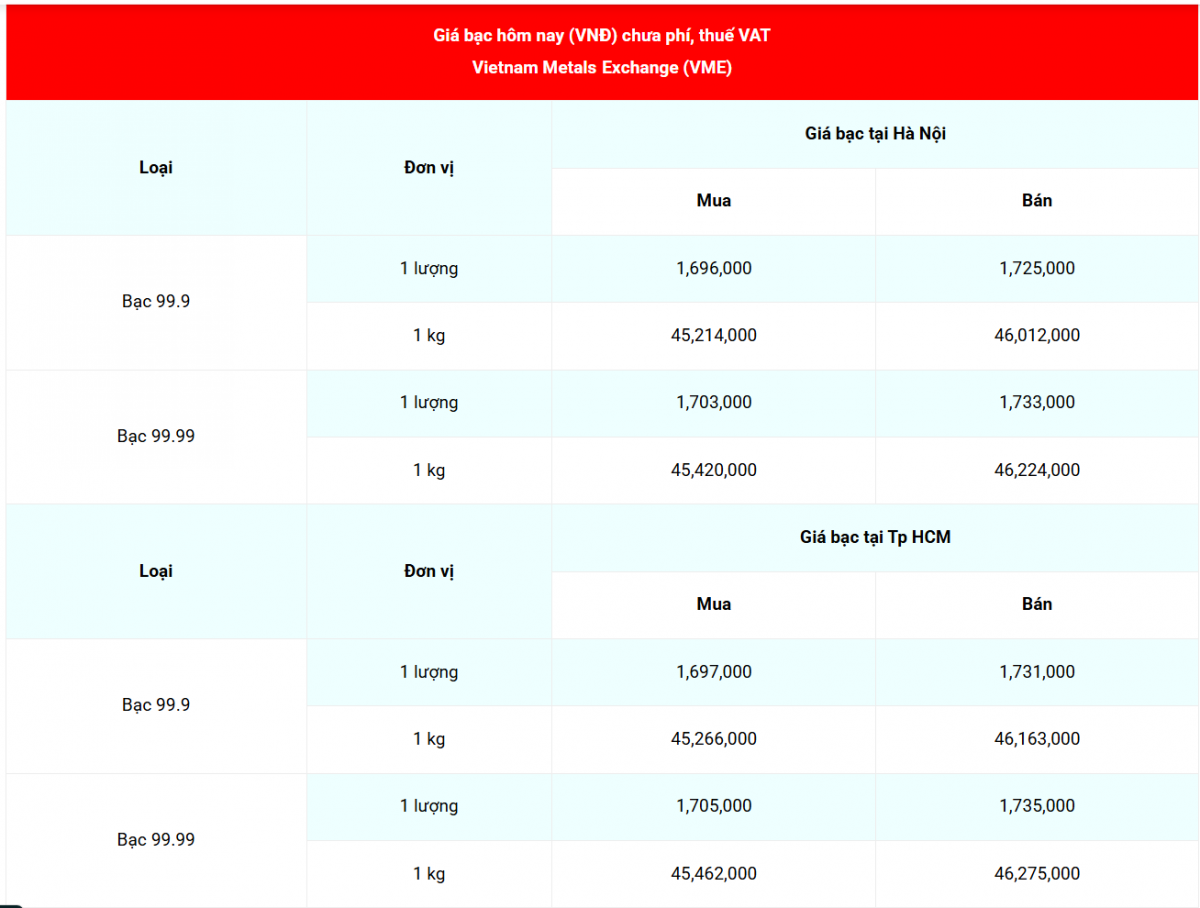This screenshot has height=908, width=1200.
Task: Click the "Giá bạc hôm nay" title text
Action: coord(601,36)
